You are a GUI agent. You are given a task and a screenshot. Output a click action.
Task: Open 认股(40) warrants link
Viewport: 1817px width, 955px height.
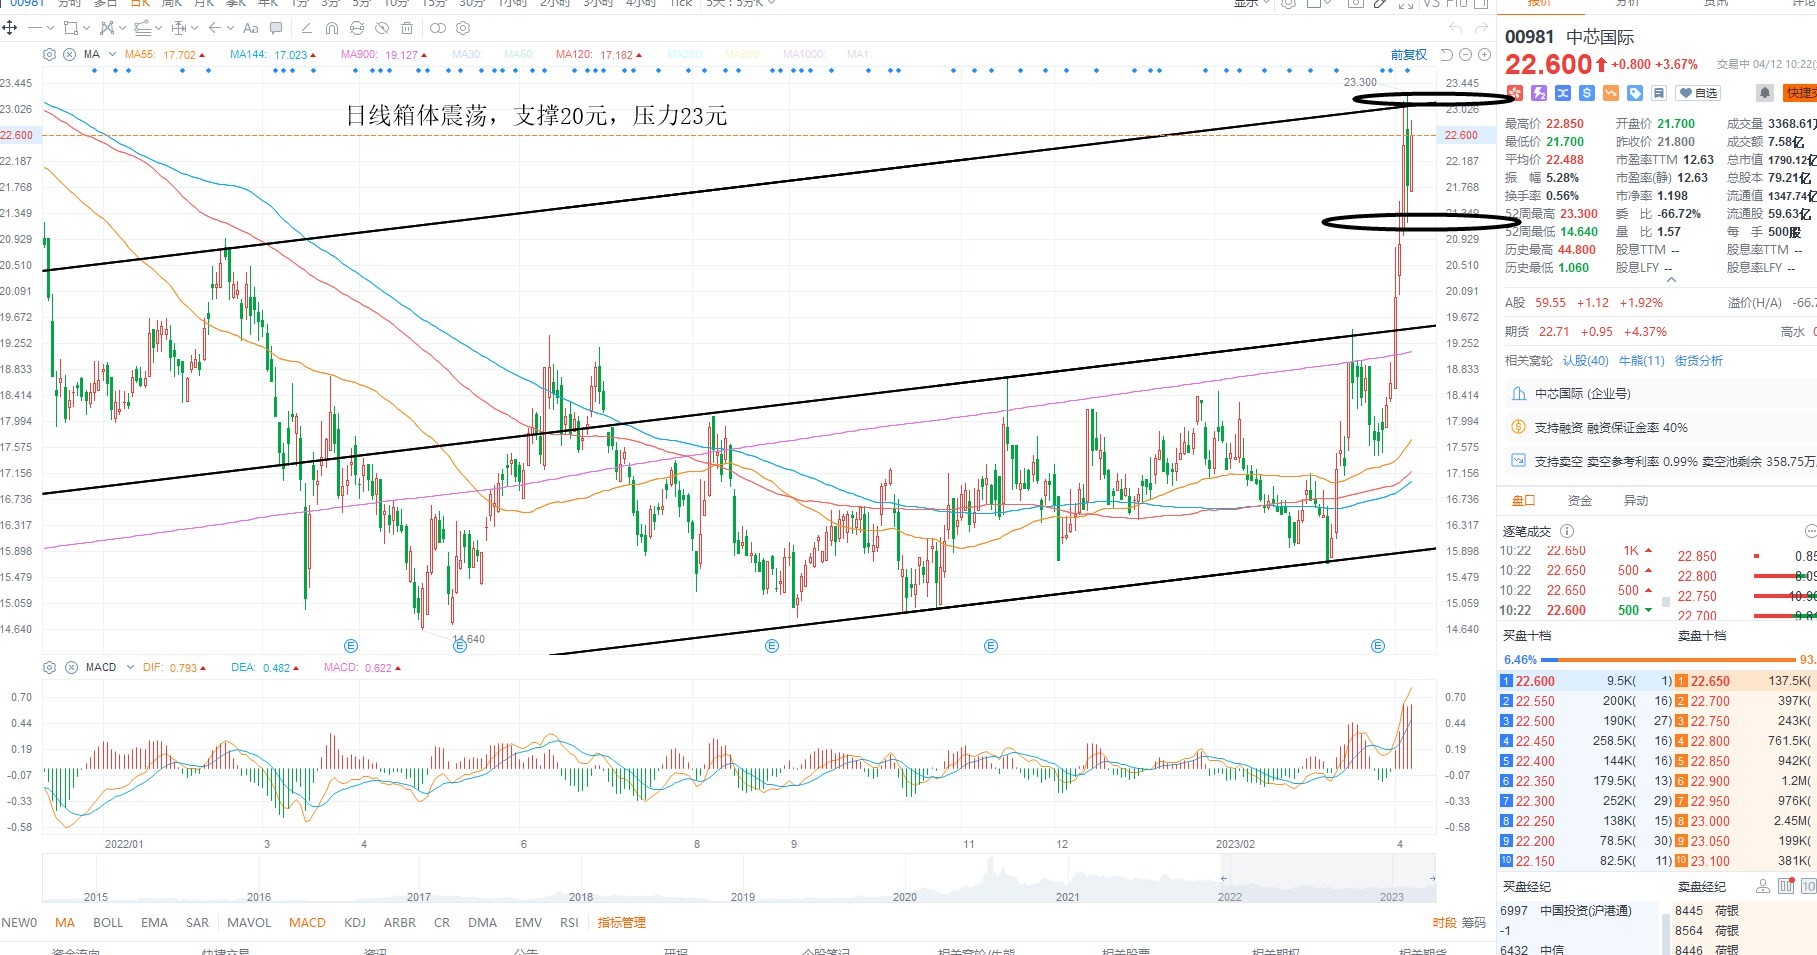click(1585, 361)
